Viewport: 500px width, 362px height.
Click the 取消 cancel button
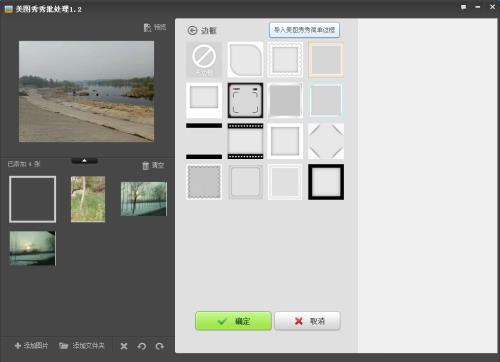(307, 321)
